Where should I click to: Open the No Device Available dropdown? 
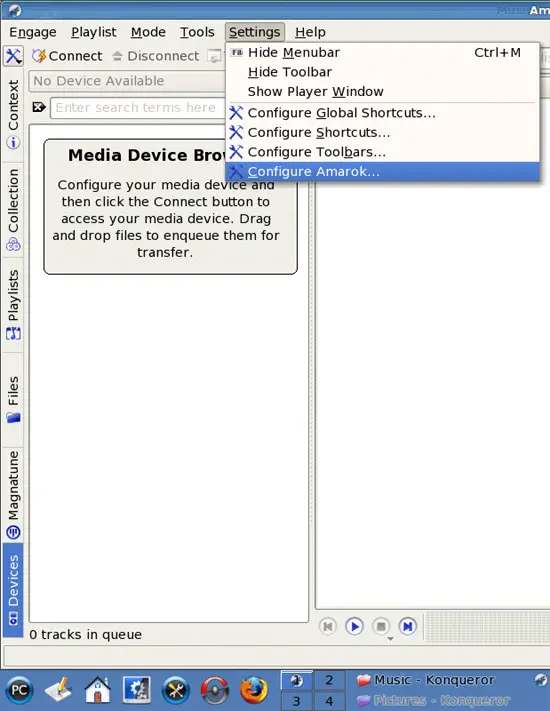coord(127,81)
